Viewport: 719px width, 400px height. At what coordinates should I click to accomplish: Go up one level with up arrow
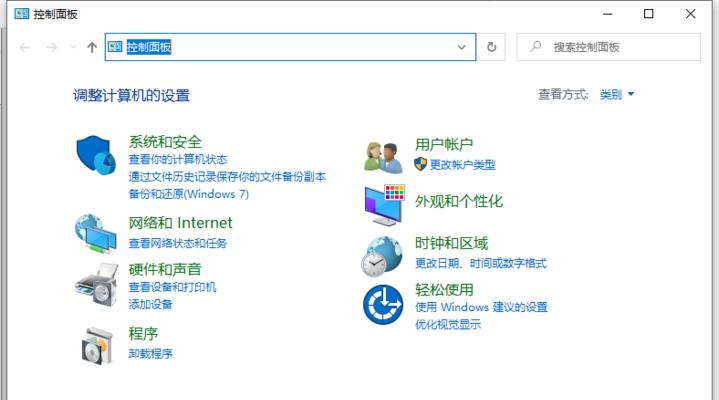[x=92, y=47]
